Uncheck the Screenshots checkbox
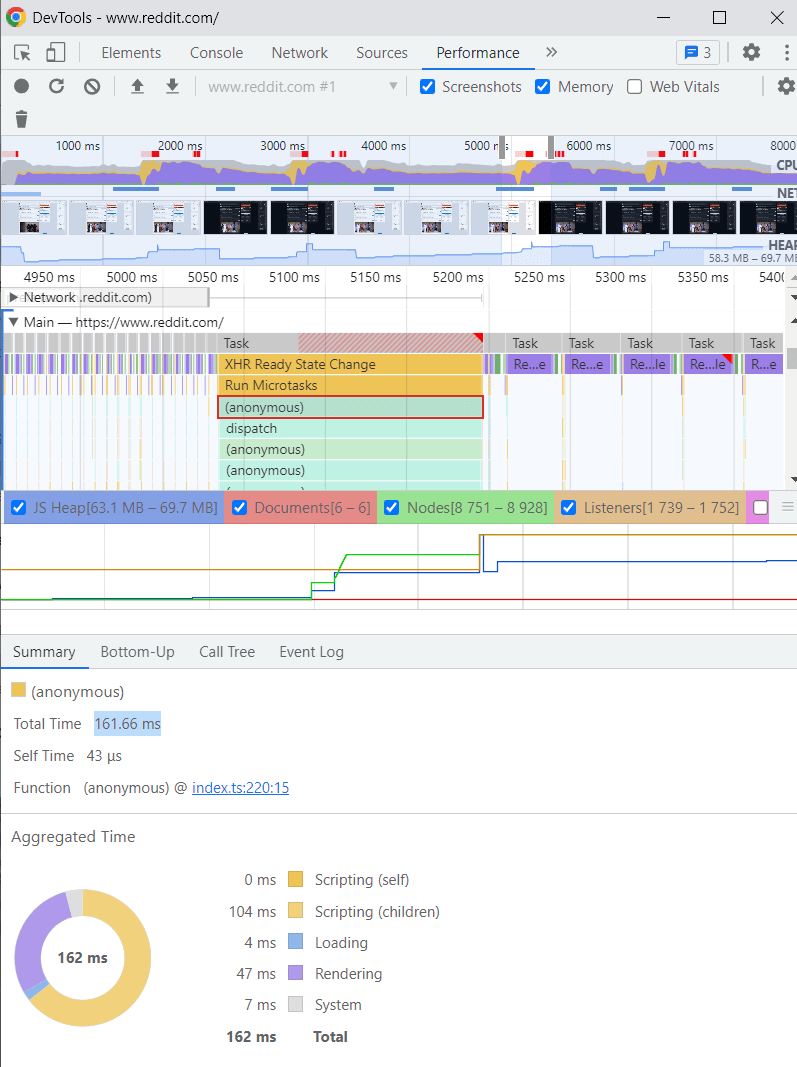Image resolution: width=797 pixels, height=1067 pixels. click(427, 87)
